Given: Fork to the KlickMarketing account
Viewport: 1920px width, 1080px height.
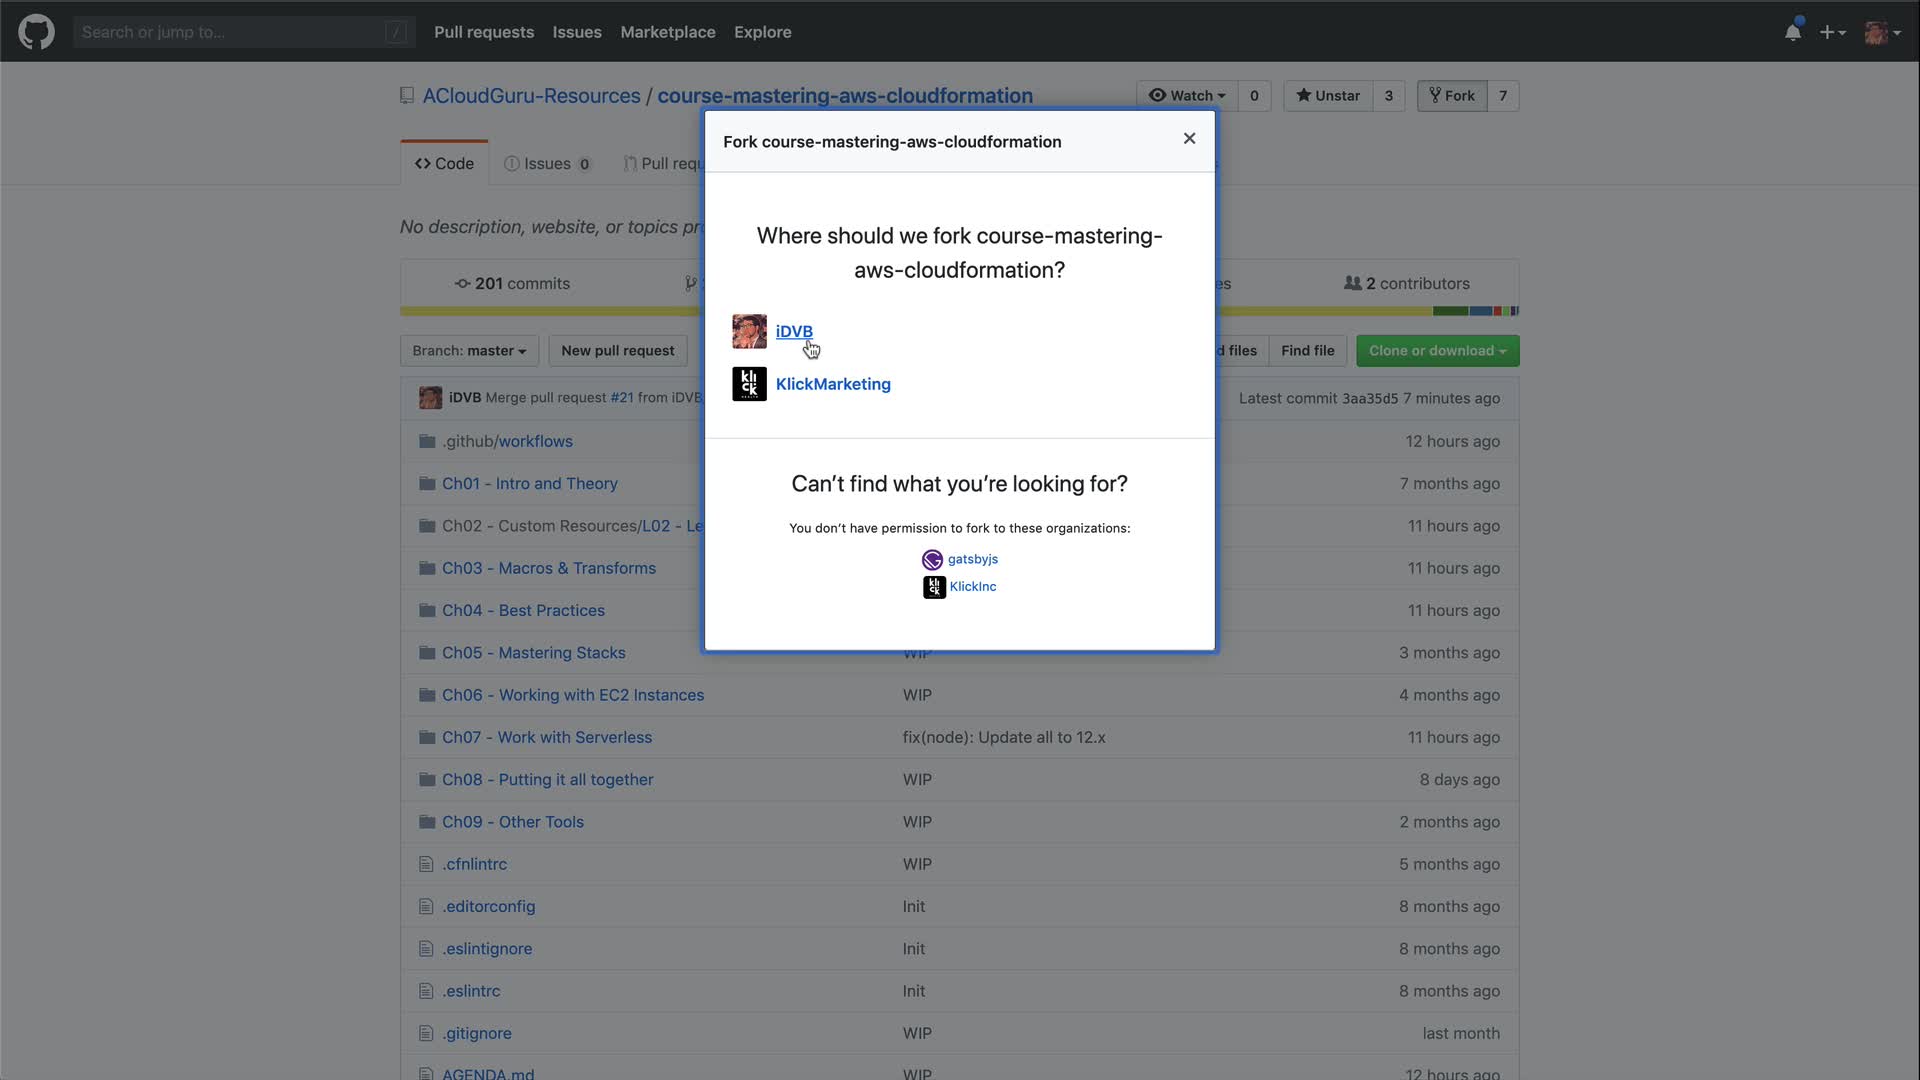Looking at the screenshot, I should (x=832, y=384).
